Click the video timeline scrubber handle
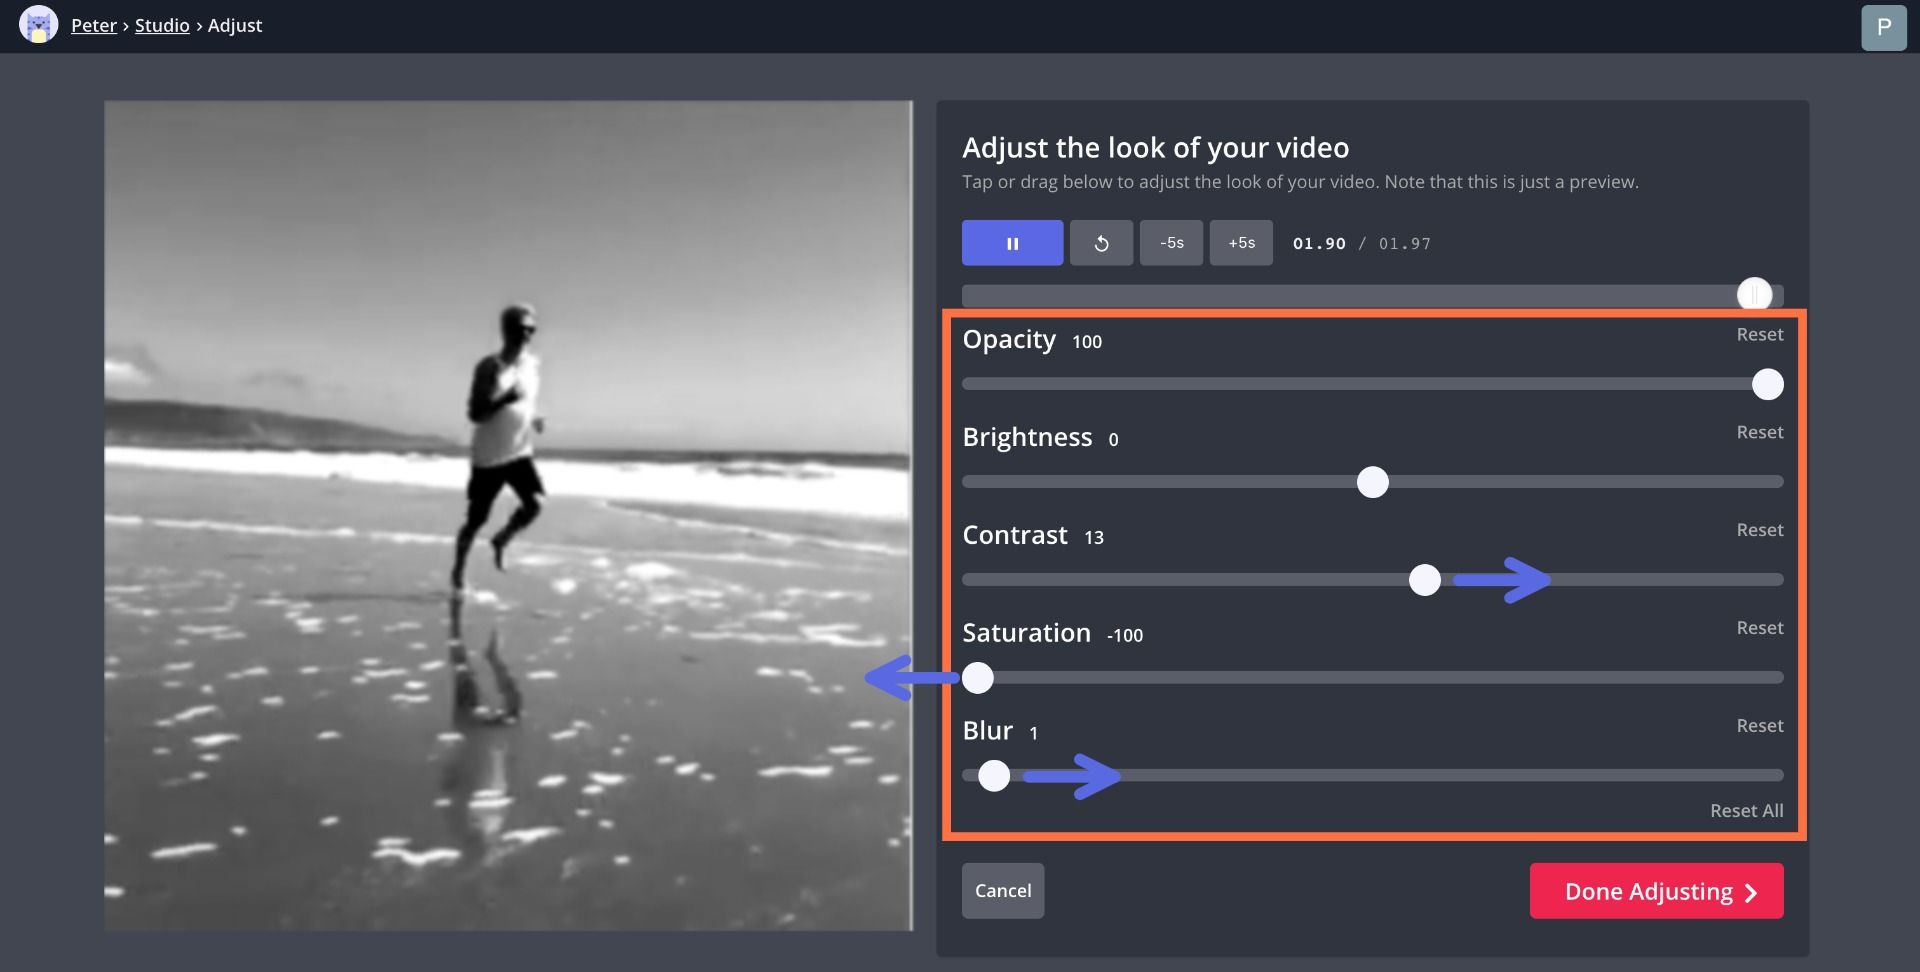The height and width of the screenshot is (972, 1920). [1754, 295]
